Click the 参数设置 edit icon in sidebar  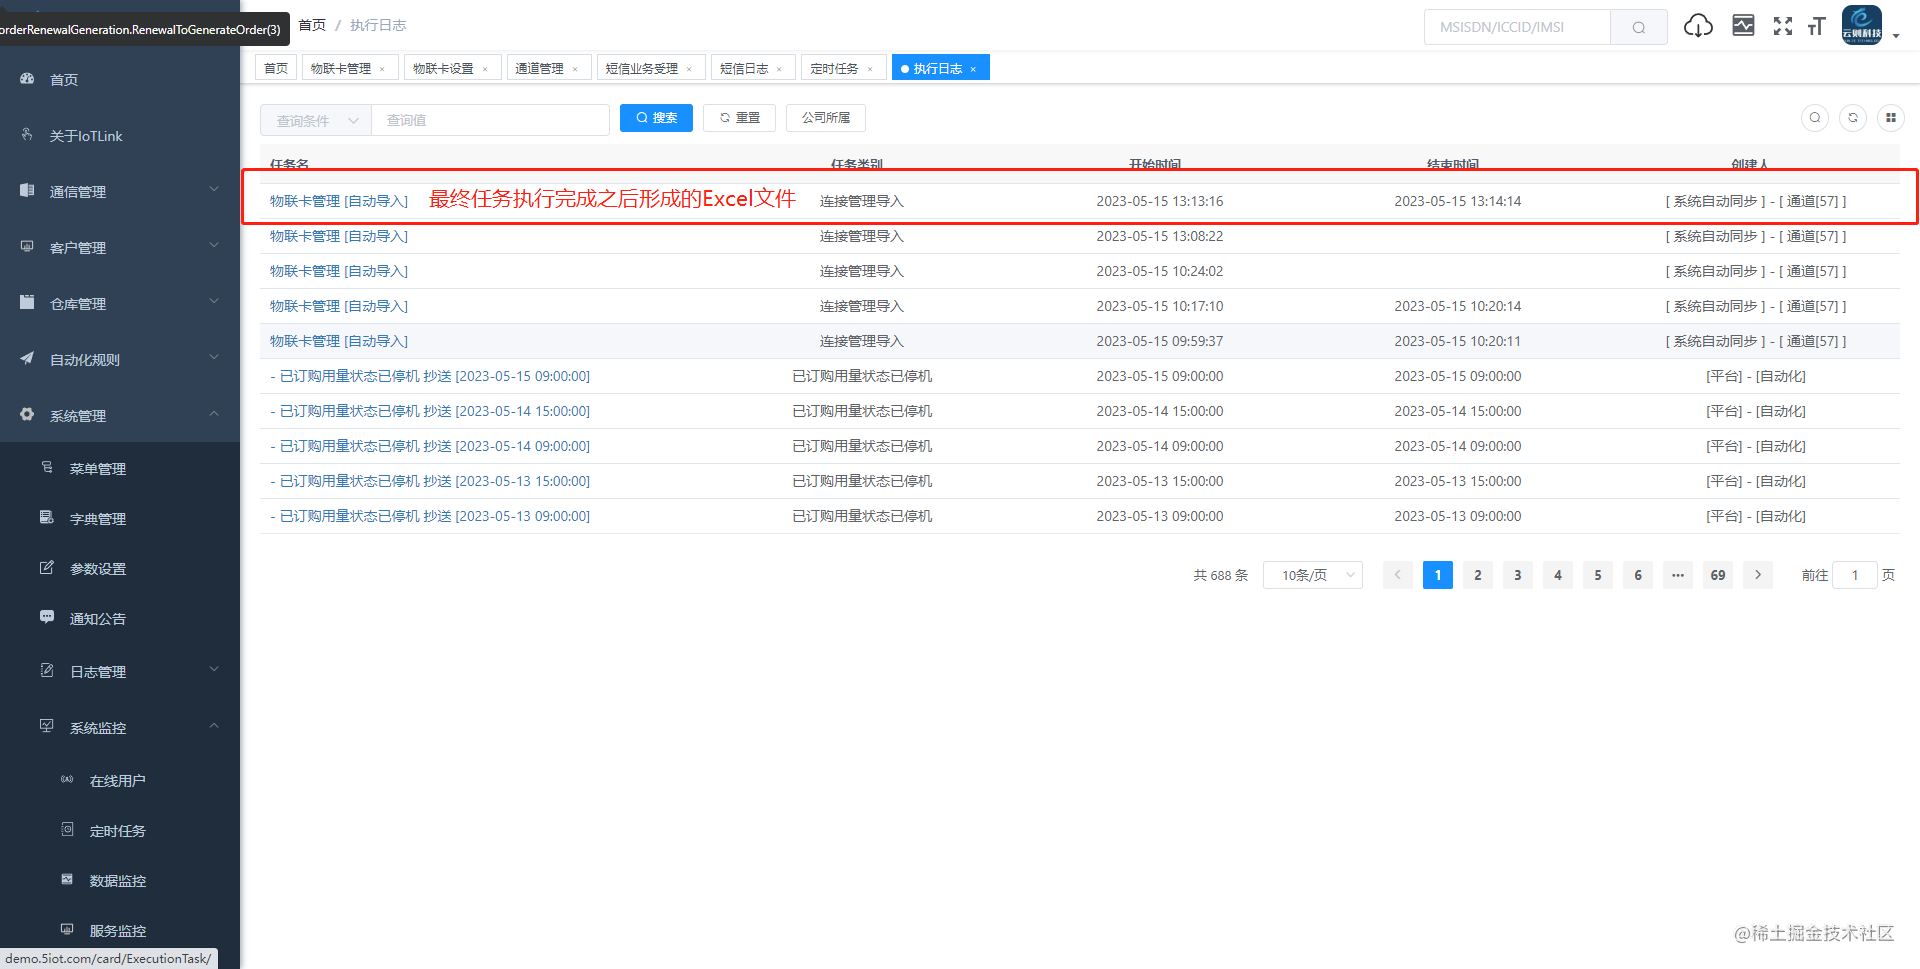tap(47, 568)
